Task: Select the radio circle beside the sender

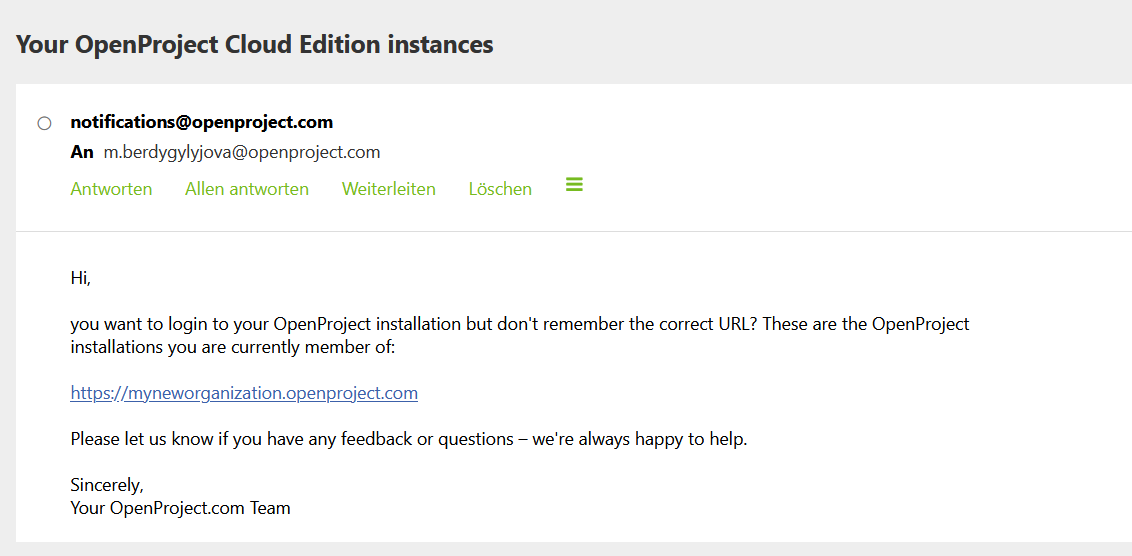Action: point(44,123)
